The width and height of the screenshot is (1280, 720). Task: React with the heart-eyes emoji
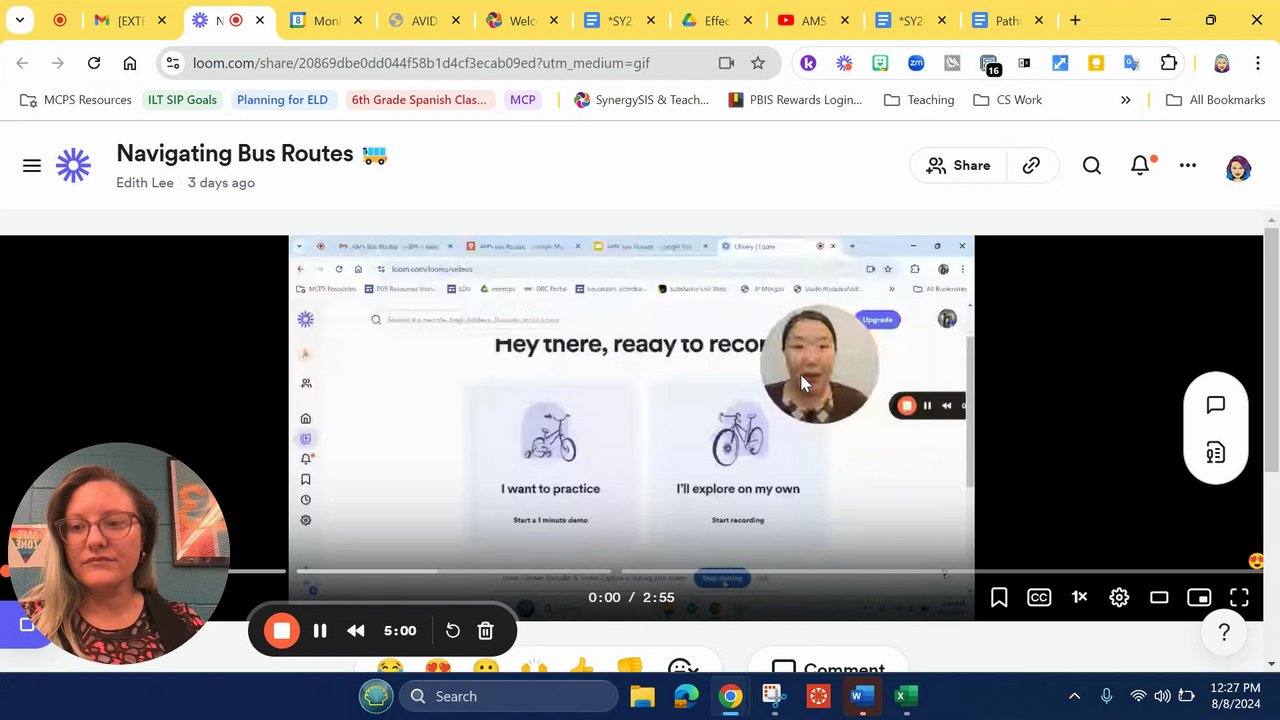[x=437, y=667]
